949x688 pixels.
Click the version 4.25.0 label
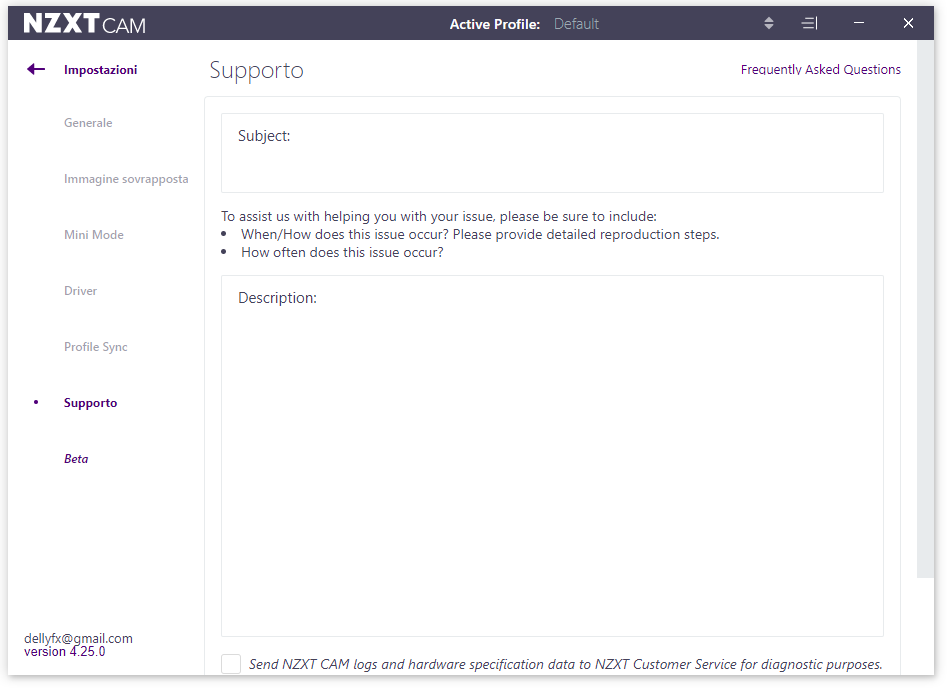(x=65, y=652)
